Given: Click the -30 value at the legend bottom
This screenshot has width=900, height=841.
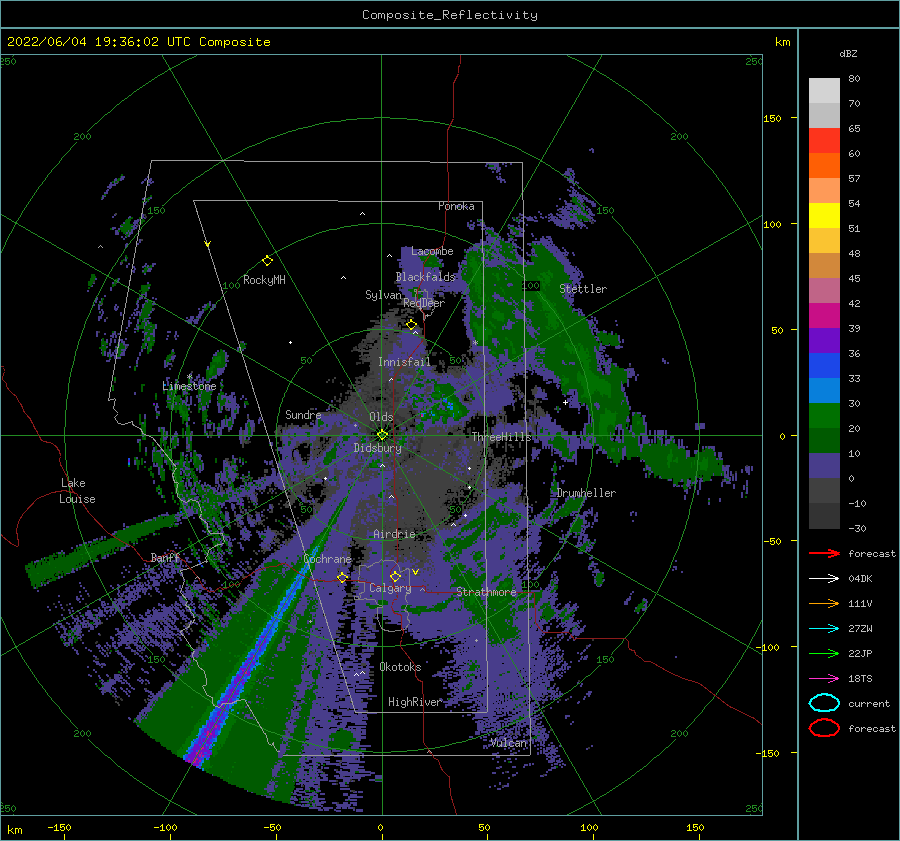Looking at the screenshot, I should click(857, 528).
